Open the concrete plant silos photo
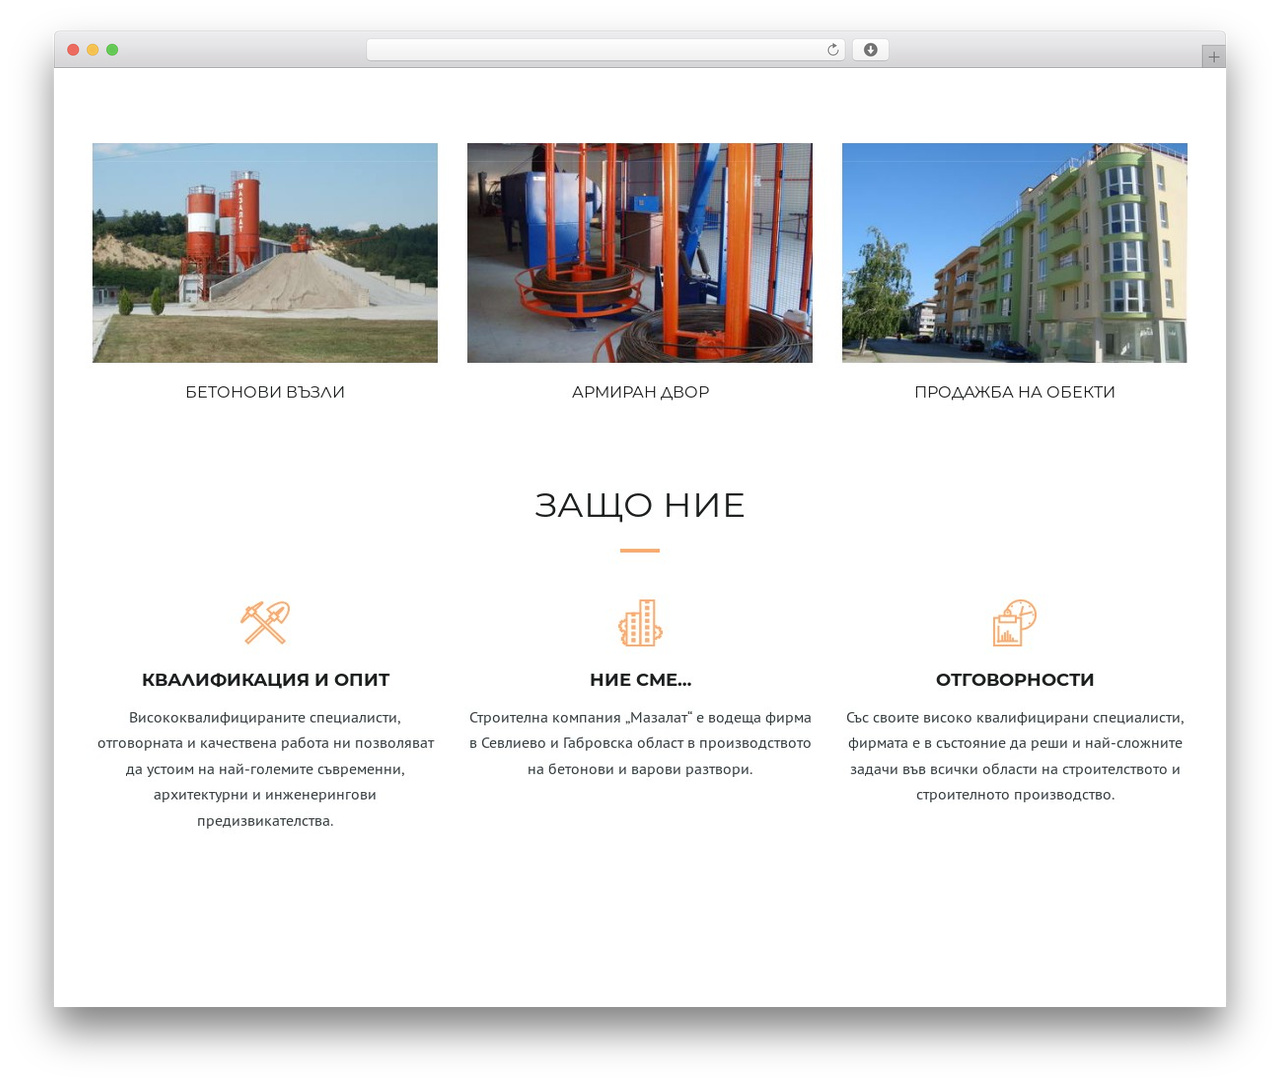 click(265, 253)
